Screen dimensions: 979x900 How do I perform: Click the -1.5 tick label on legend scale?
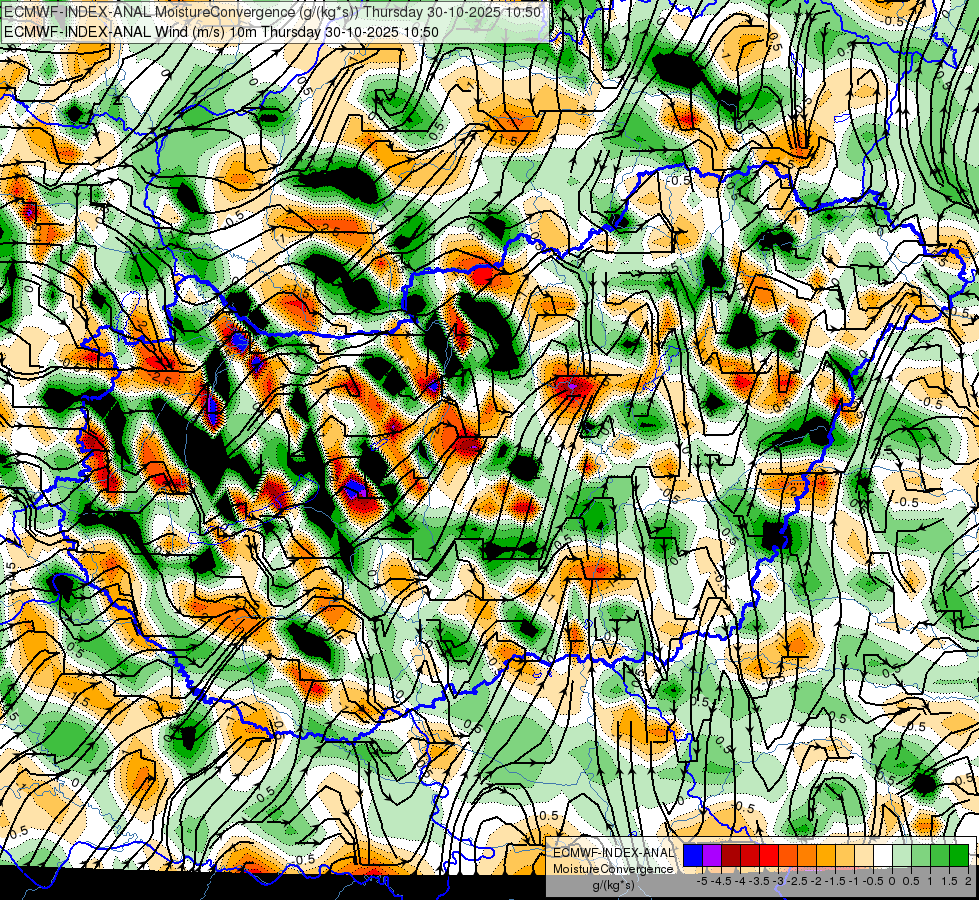pos(835,881)
